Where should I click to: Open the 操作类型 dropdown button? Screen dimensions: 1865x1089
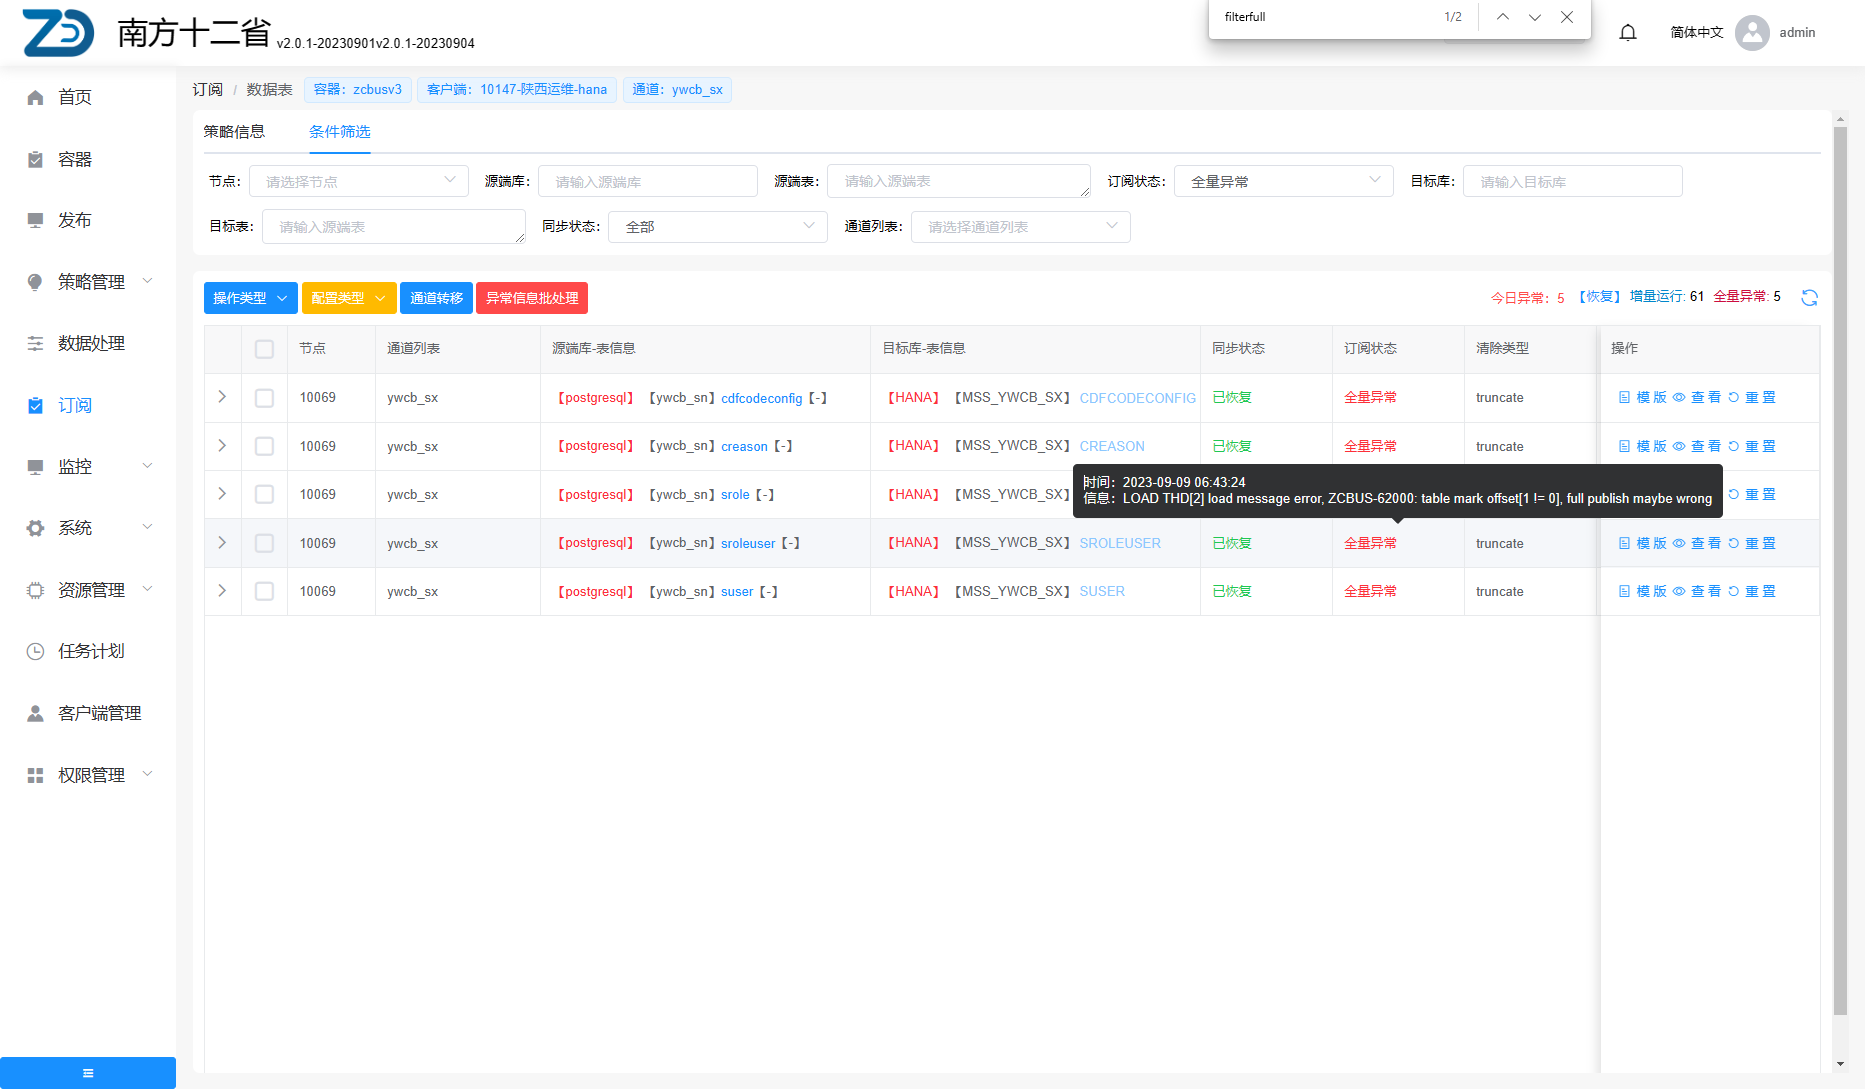(250, 298)
